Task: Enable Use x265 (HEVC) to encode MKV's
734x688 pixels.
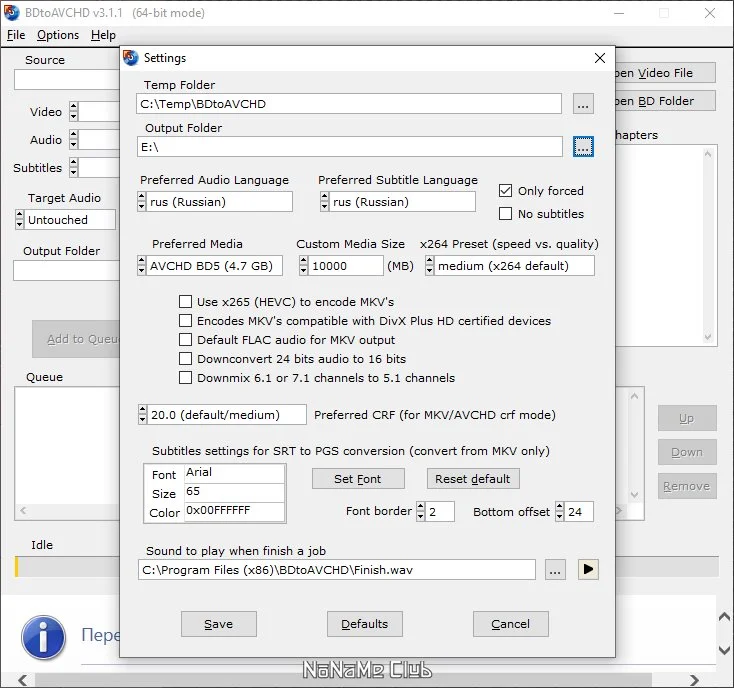Action: pyautogui.click(x=185, y=301)
